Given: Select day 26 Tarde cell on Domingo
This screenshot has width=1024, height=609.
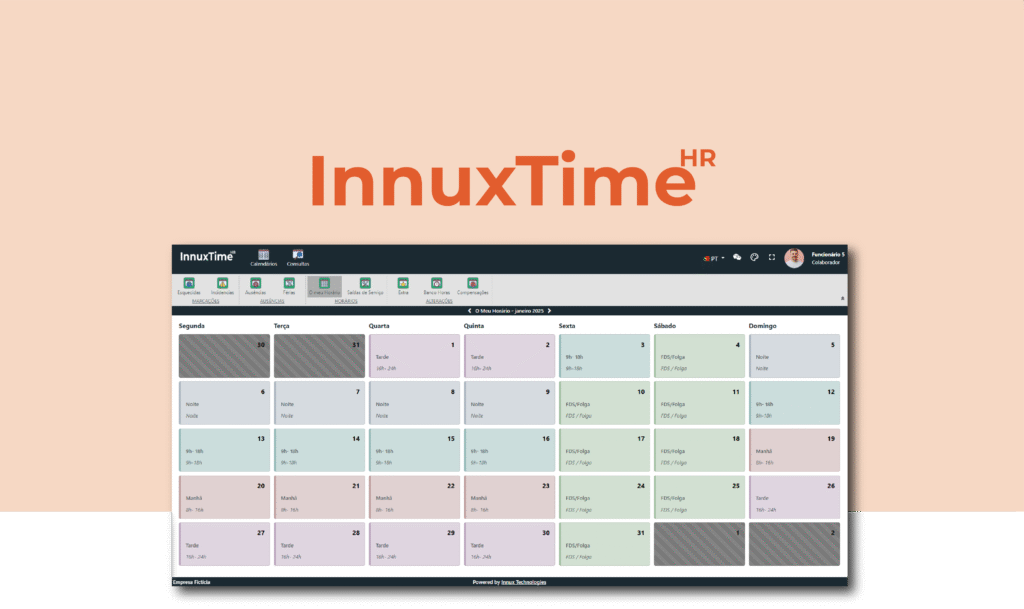Looking at the screenshot, I should coord(794,497).
